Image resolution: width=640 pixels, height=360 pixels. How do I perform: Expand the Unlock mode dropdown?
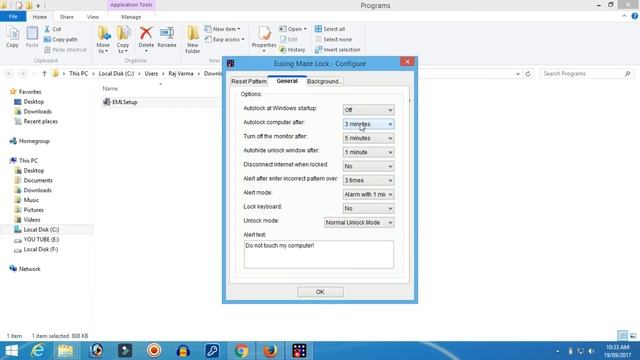(x=359, y=222)
